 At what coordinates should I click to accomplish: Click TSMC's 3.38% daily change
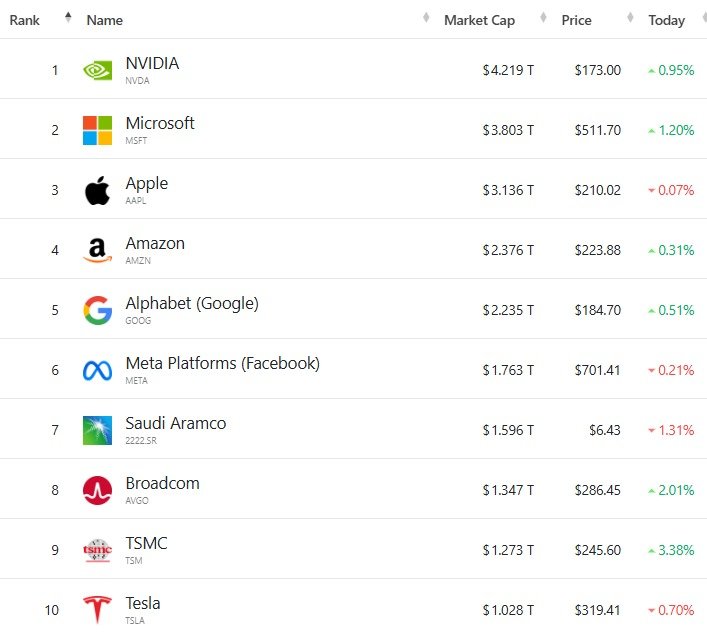click(670, 550)
